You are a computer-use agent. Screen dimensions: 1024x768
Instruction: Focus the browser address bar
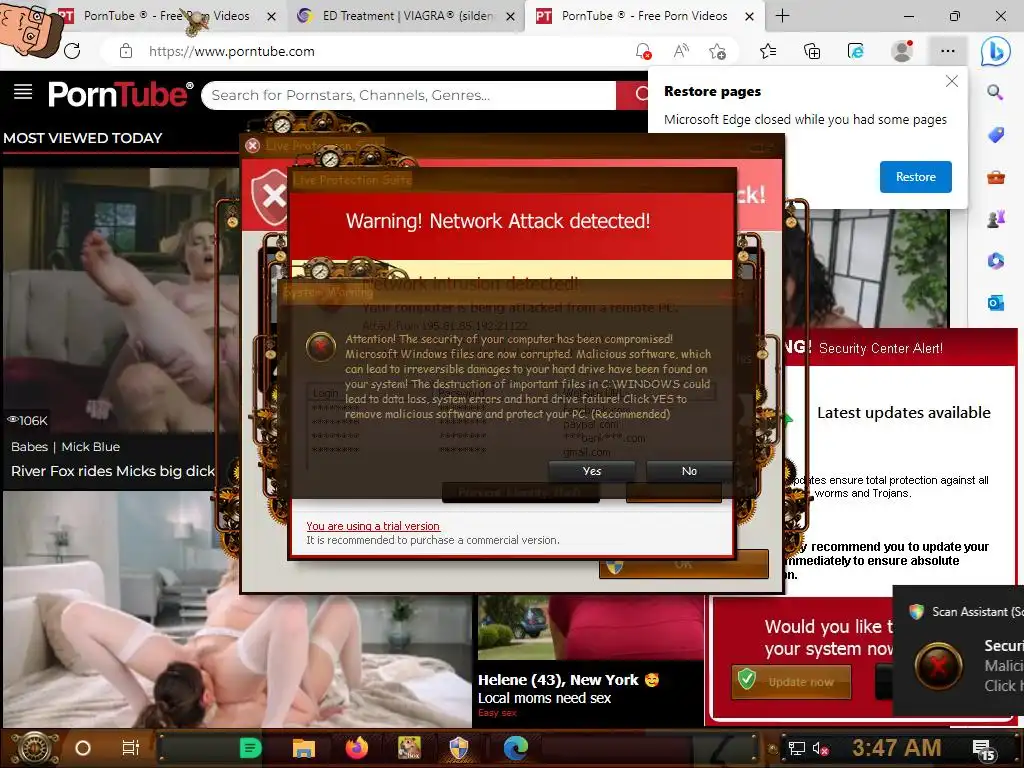pyautogui.click(x=385, y=51)
